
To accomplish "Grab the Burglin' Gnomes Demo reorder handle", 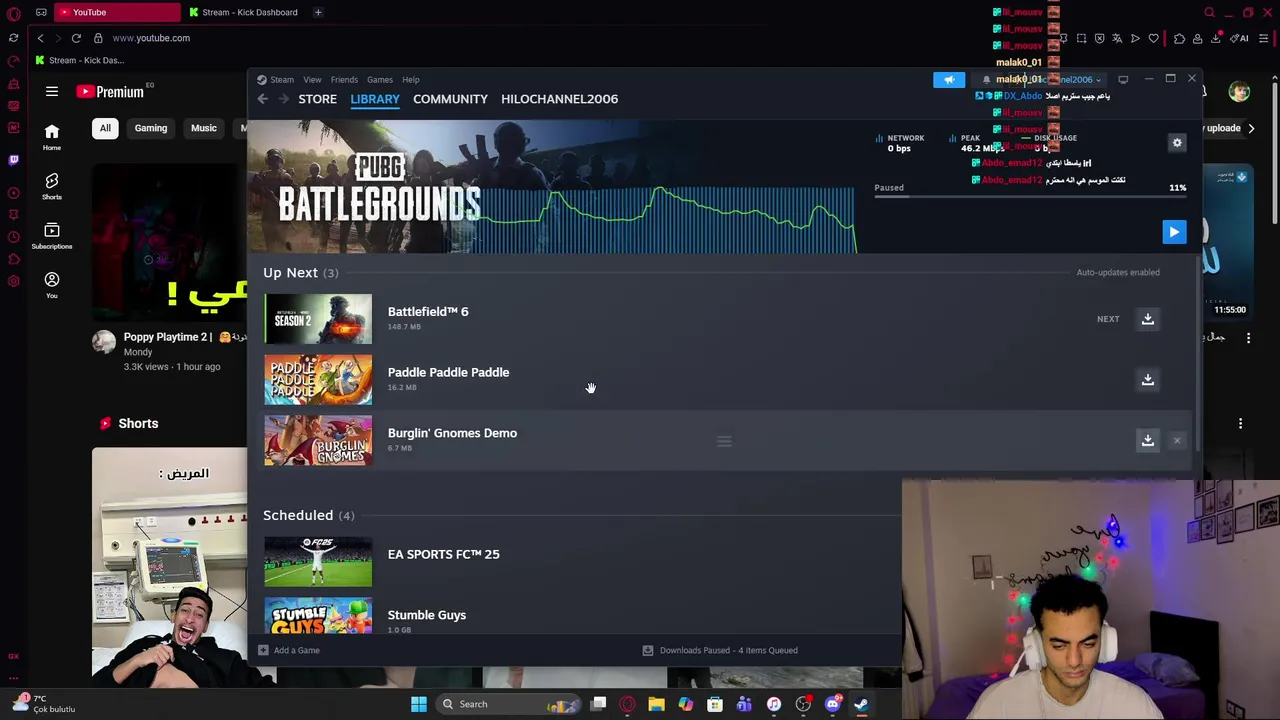I will [x=724, y=441].
